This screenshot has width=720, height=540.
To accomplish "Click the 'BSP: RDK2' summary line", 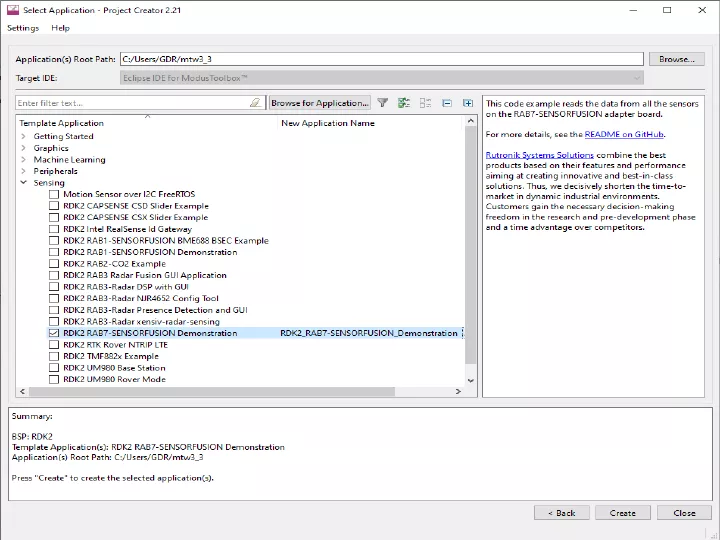I will pos(32,437).
